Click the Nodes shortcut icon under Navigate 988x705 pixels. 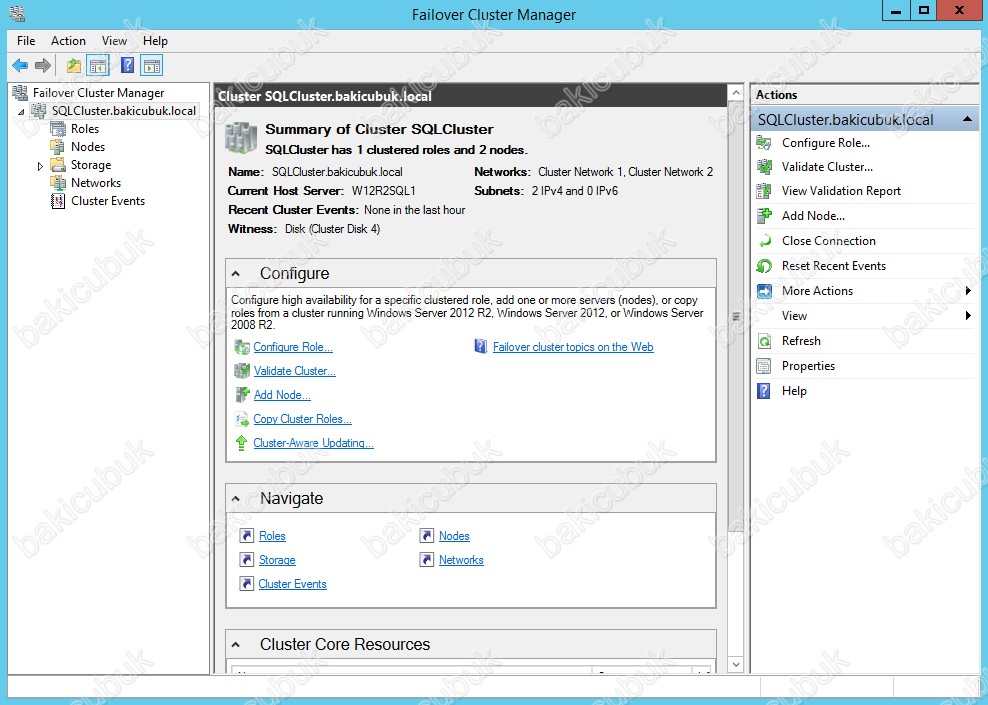pyautogui.click(x=427, y=536)
